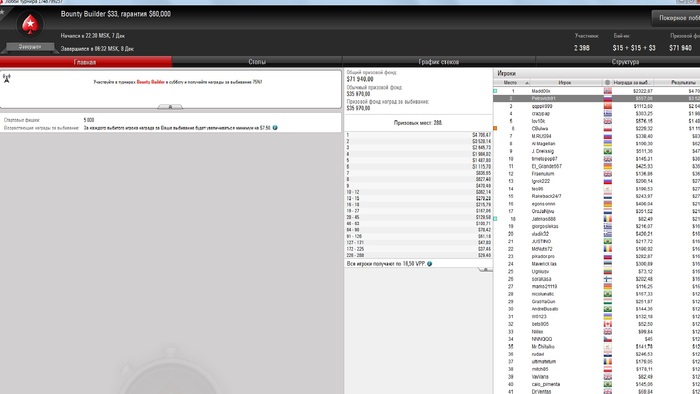
Task: Click the Brazilian flag in J. Dreissig row
Action: 607,151
